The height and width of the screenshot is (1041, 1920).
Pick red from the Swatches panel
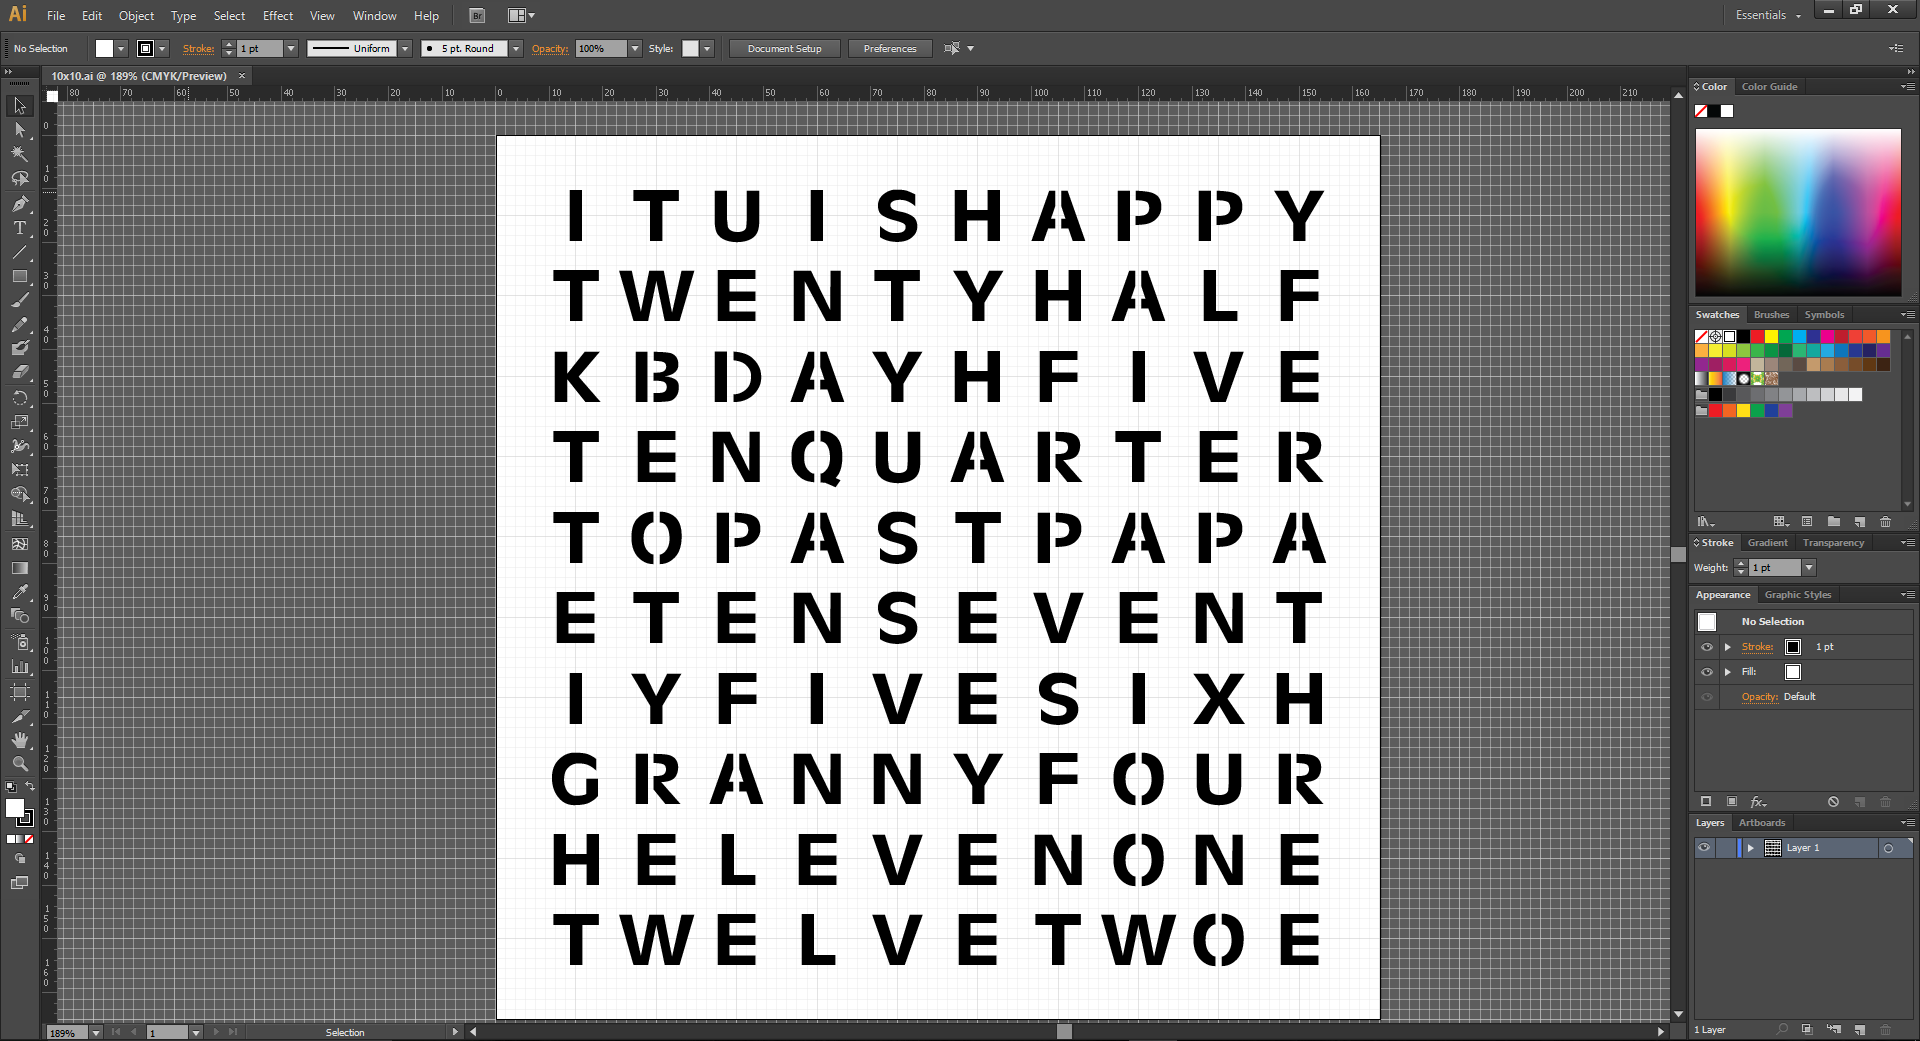(1757, 337)
